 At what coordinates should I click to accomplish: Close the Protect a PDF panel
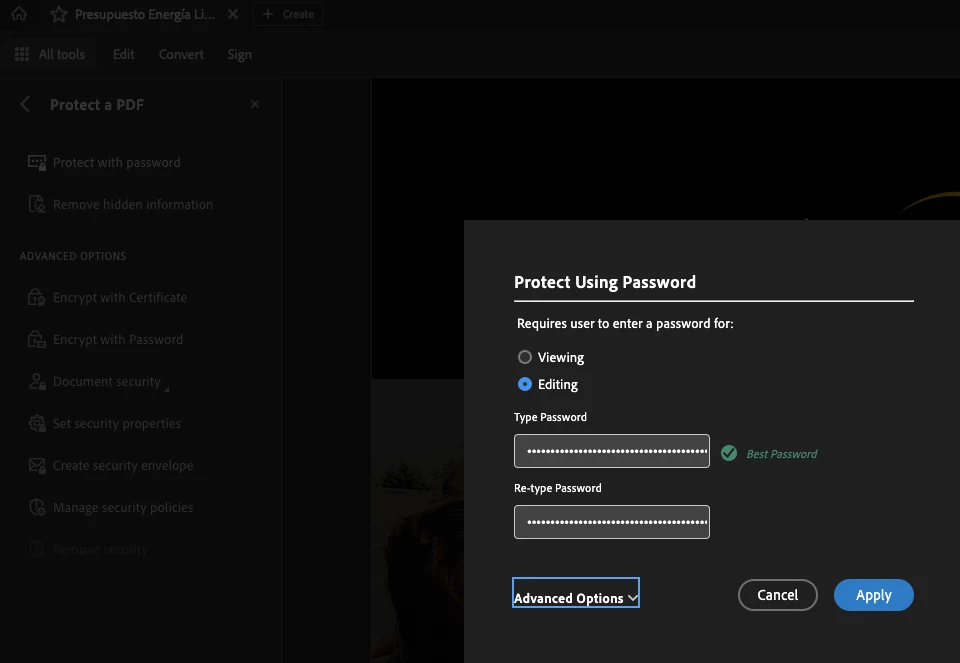pyautogui.click(x=255, y=104)
